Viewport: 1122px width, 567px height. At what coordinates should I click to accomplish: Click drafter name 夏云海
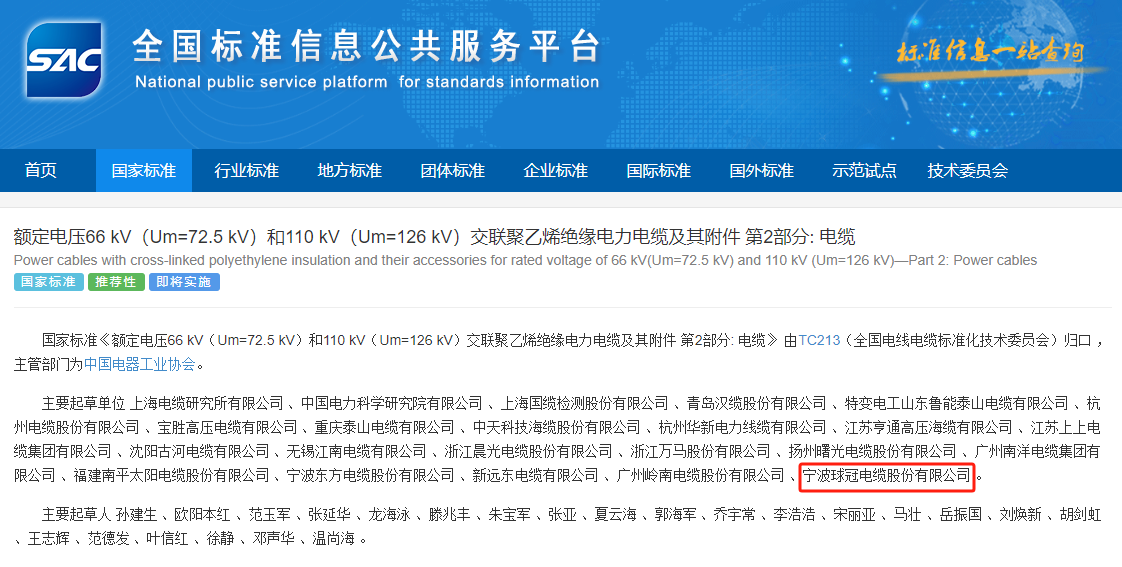615,514
